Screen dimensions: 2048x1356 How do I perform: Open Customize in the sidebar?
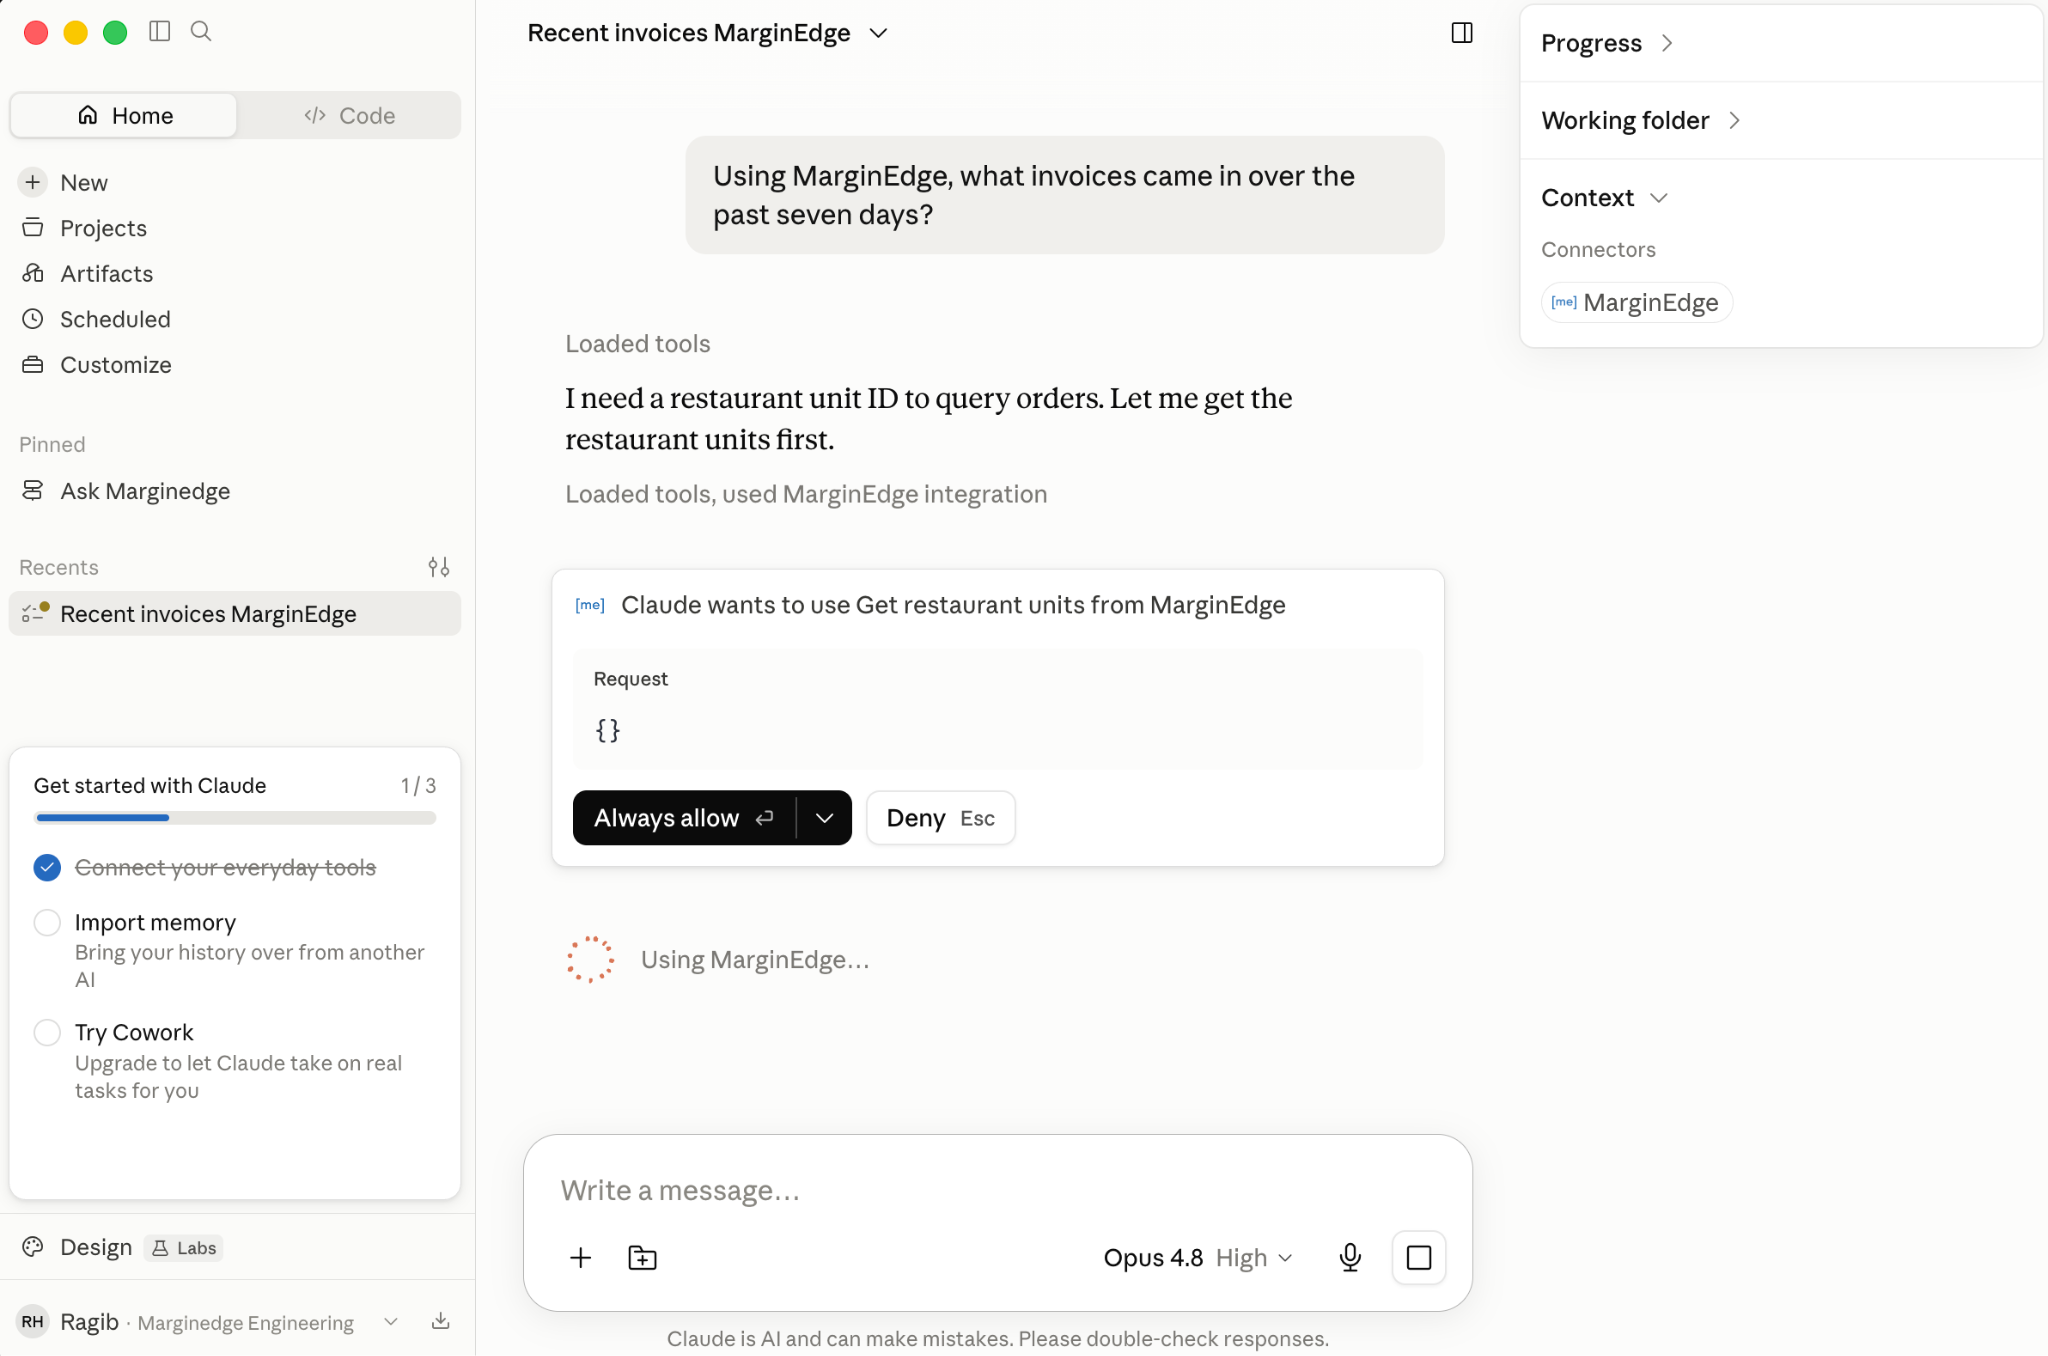pyautogui.click(x=235, y=365)
